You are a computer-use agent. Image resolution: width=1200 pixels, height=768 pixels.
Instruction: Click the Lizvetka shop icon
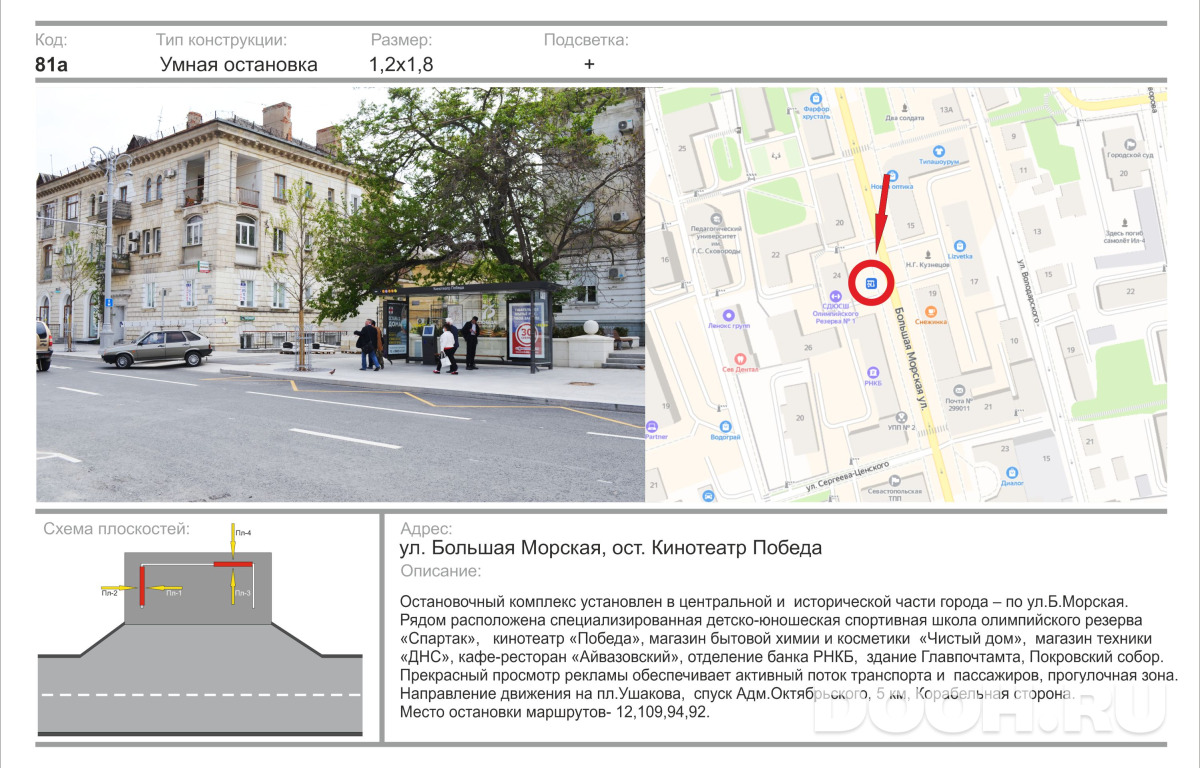pyautogui.click(x=959, y=245)
